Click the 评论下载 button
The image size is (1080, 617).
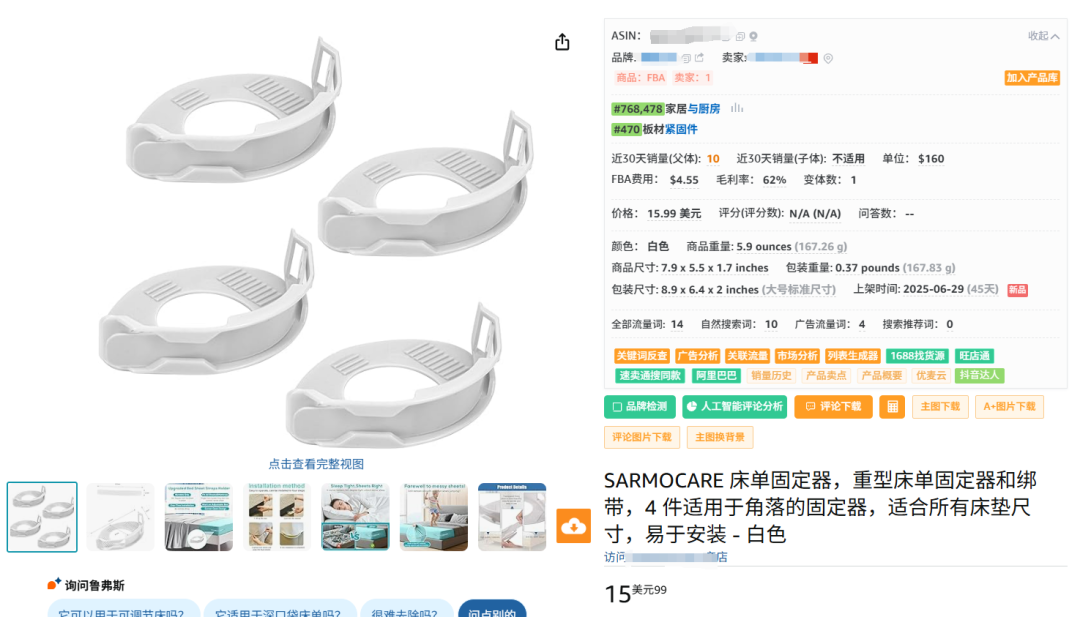pos(833,407)
